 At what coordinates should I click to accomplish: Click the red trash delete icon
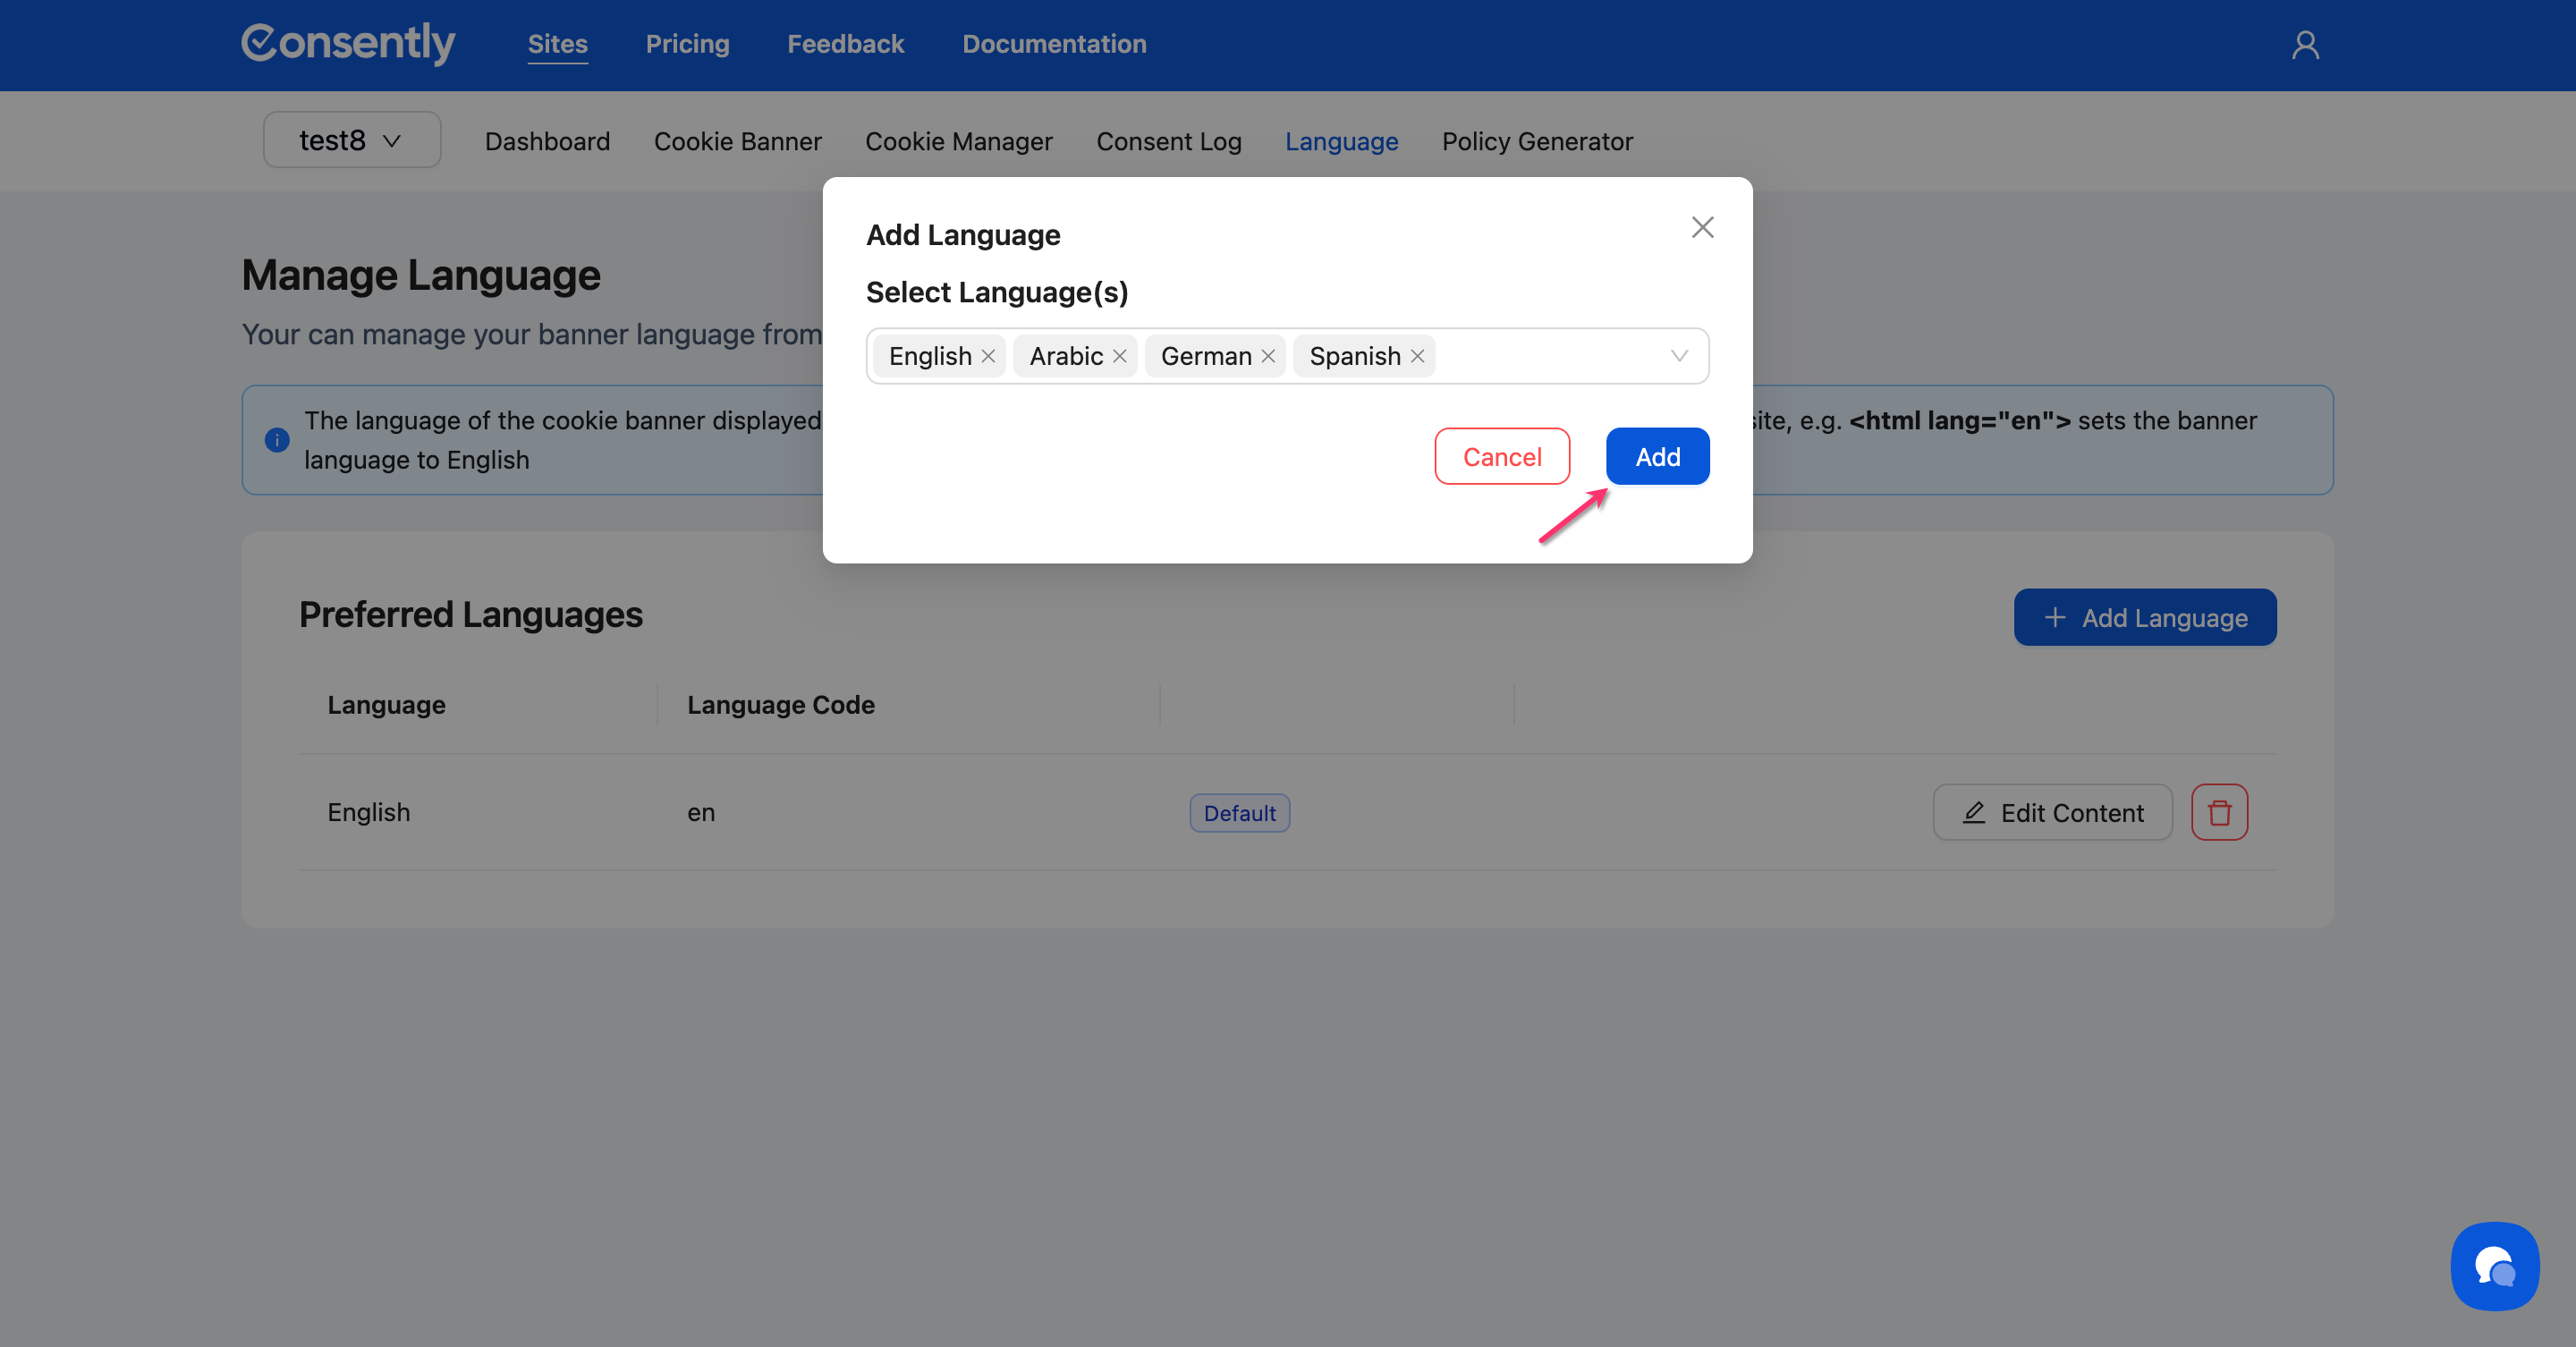tap(2219, 812)
